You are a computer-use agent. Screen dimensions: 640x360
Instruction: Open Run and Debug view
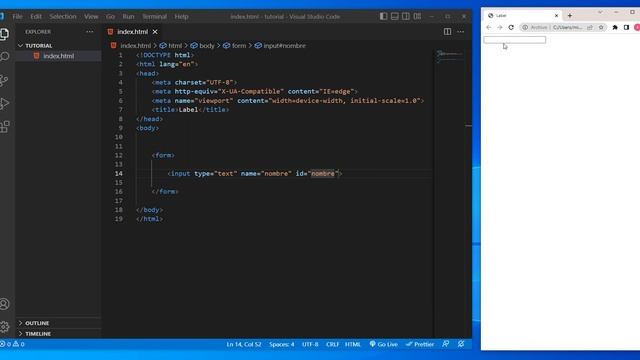point(4,103)
